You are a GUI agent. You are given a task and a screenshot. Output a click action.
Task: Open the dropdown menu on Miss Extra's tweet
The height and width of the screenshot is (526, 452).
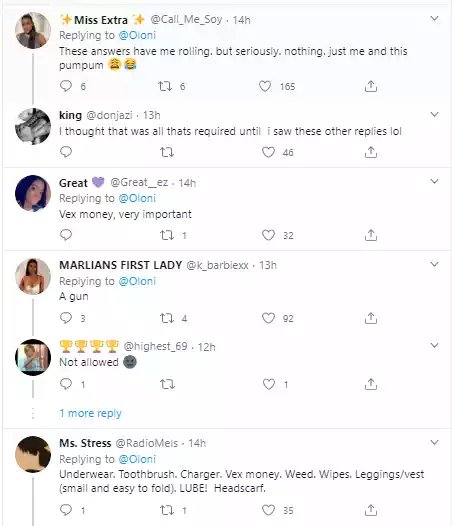tap(435, 18)
